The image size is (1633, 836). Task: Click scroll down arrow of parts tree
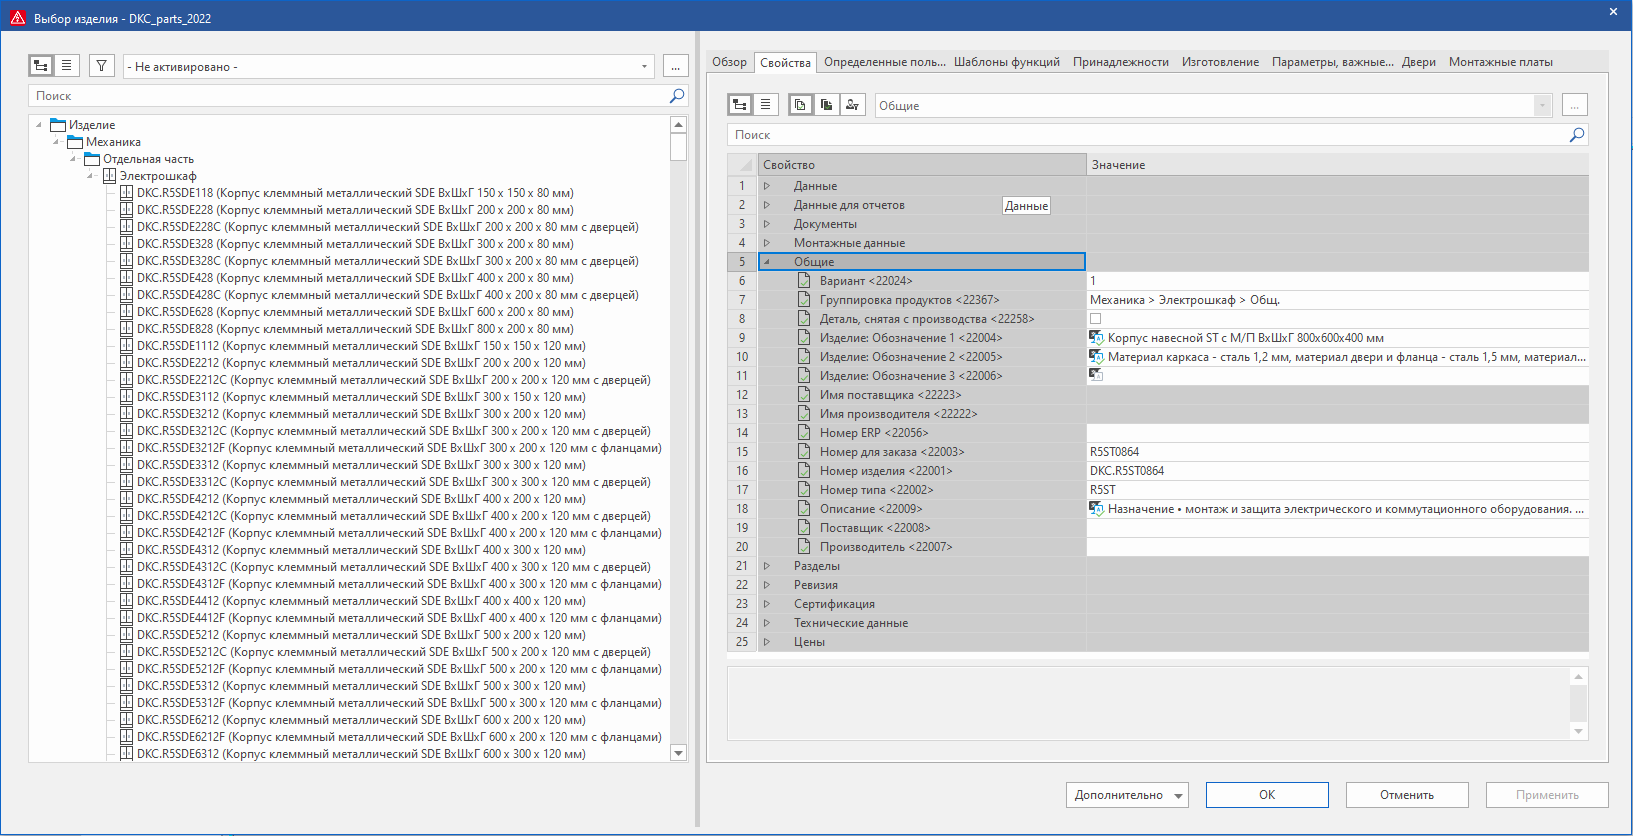click(678, 753)
